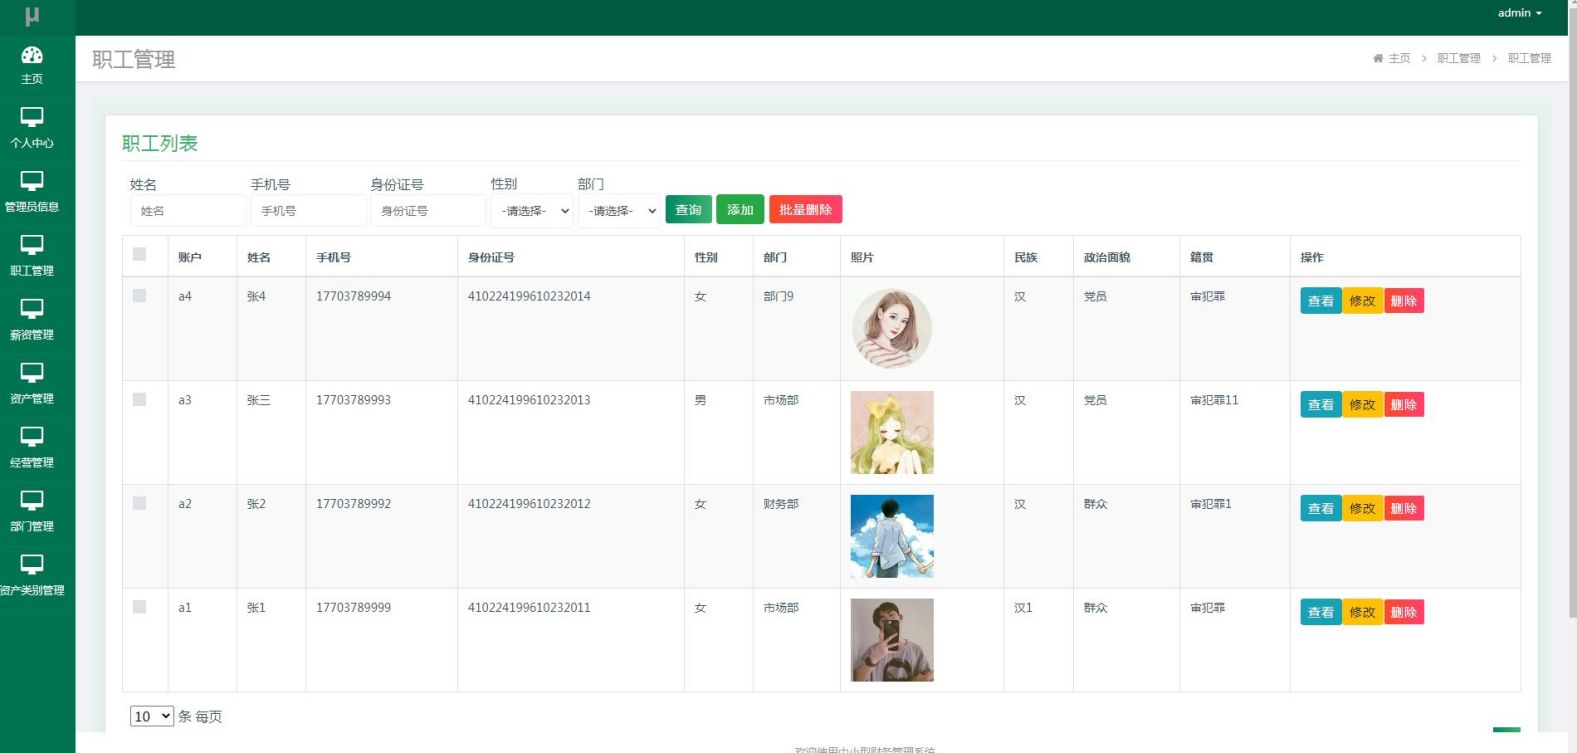
Task: Open 资产管理 monitor icon in sidebar
Action: (32, 373)
